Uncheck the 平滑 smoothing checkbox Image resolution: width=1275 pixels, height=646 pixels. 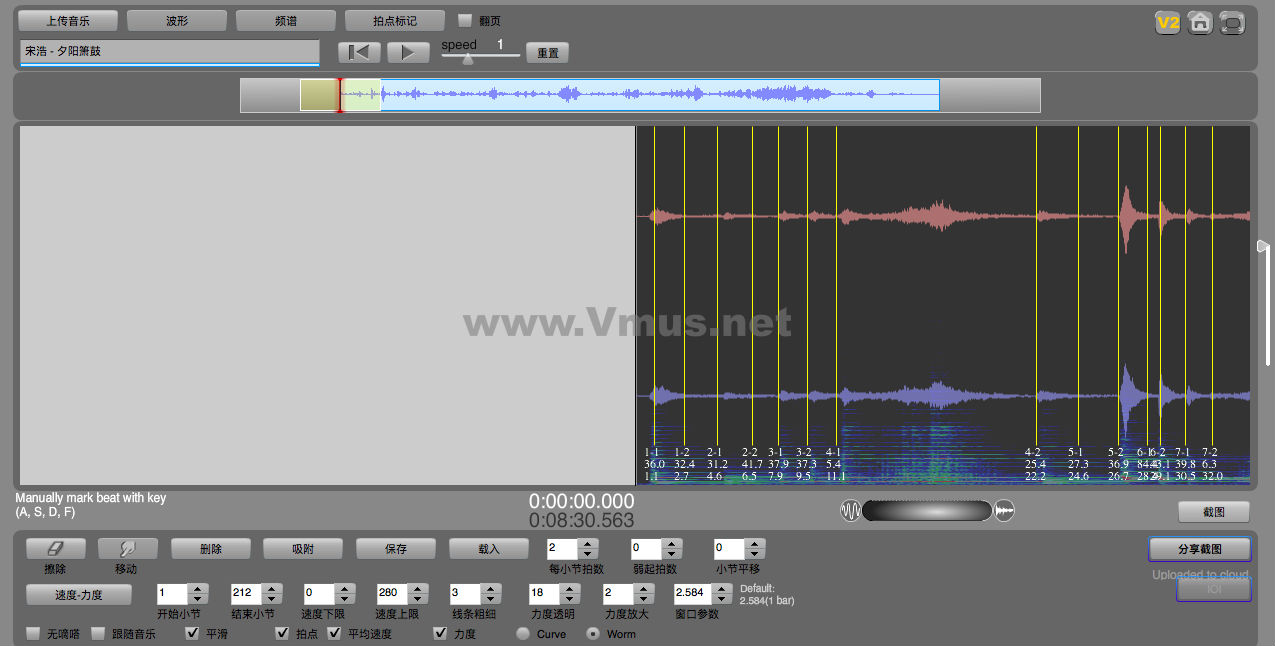193,633
